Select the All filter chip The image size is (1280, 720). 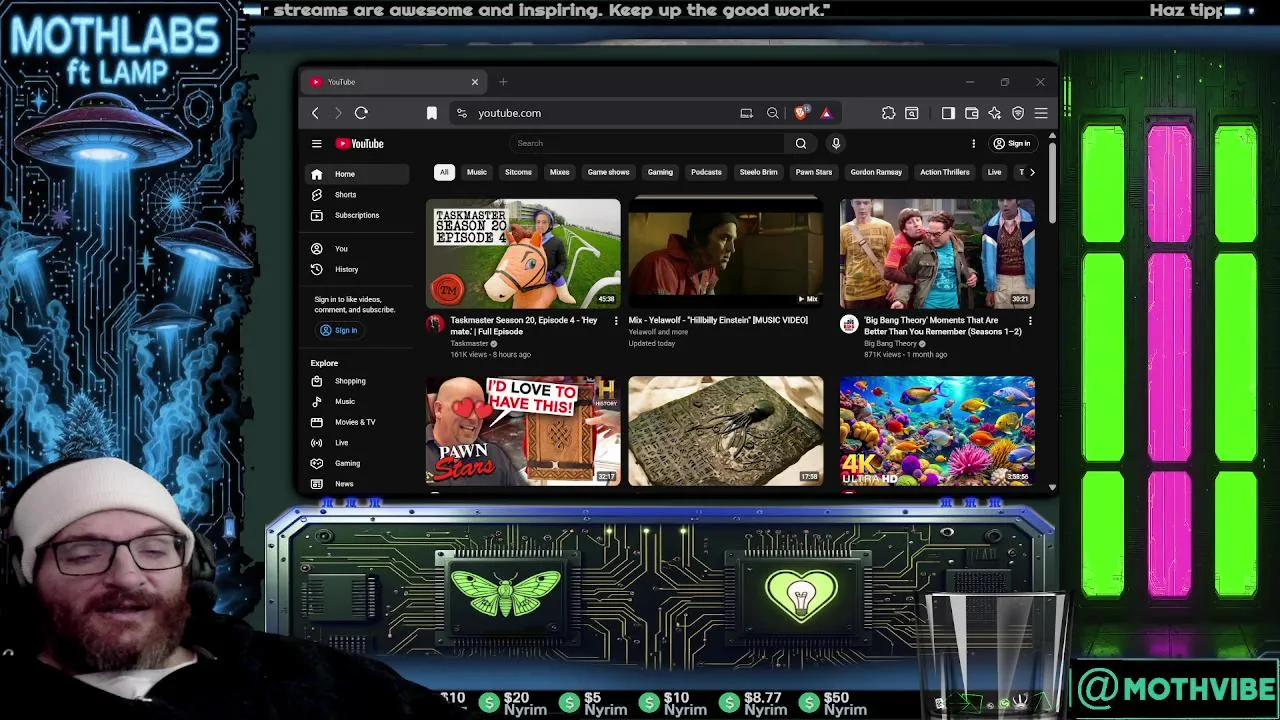(x=444, y=172)
